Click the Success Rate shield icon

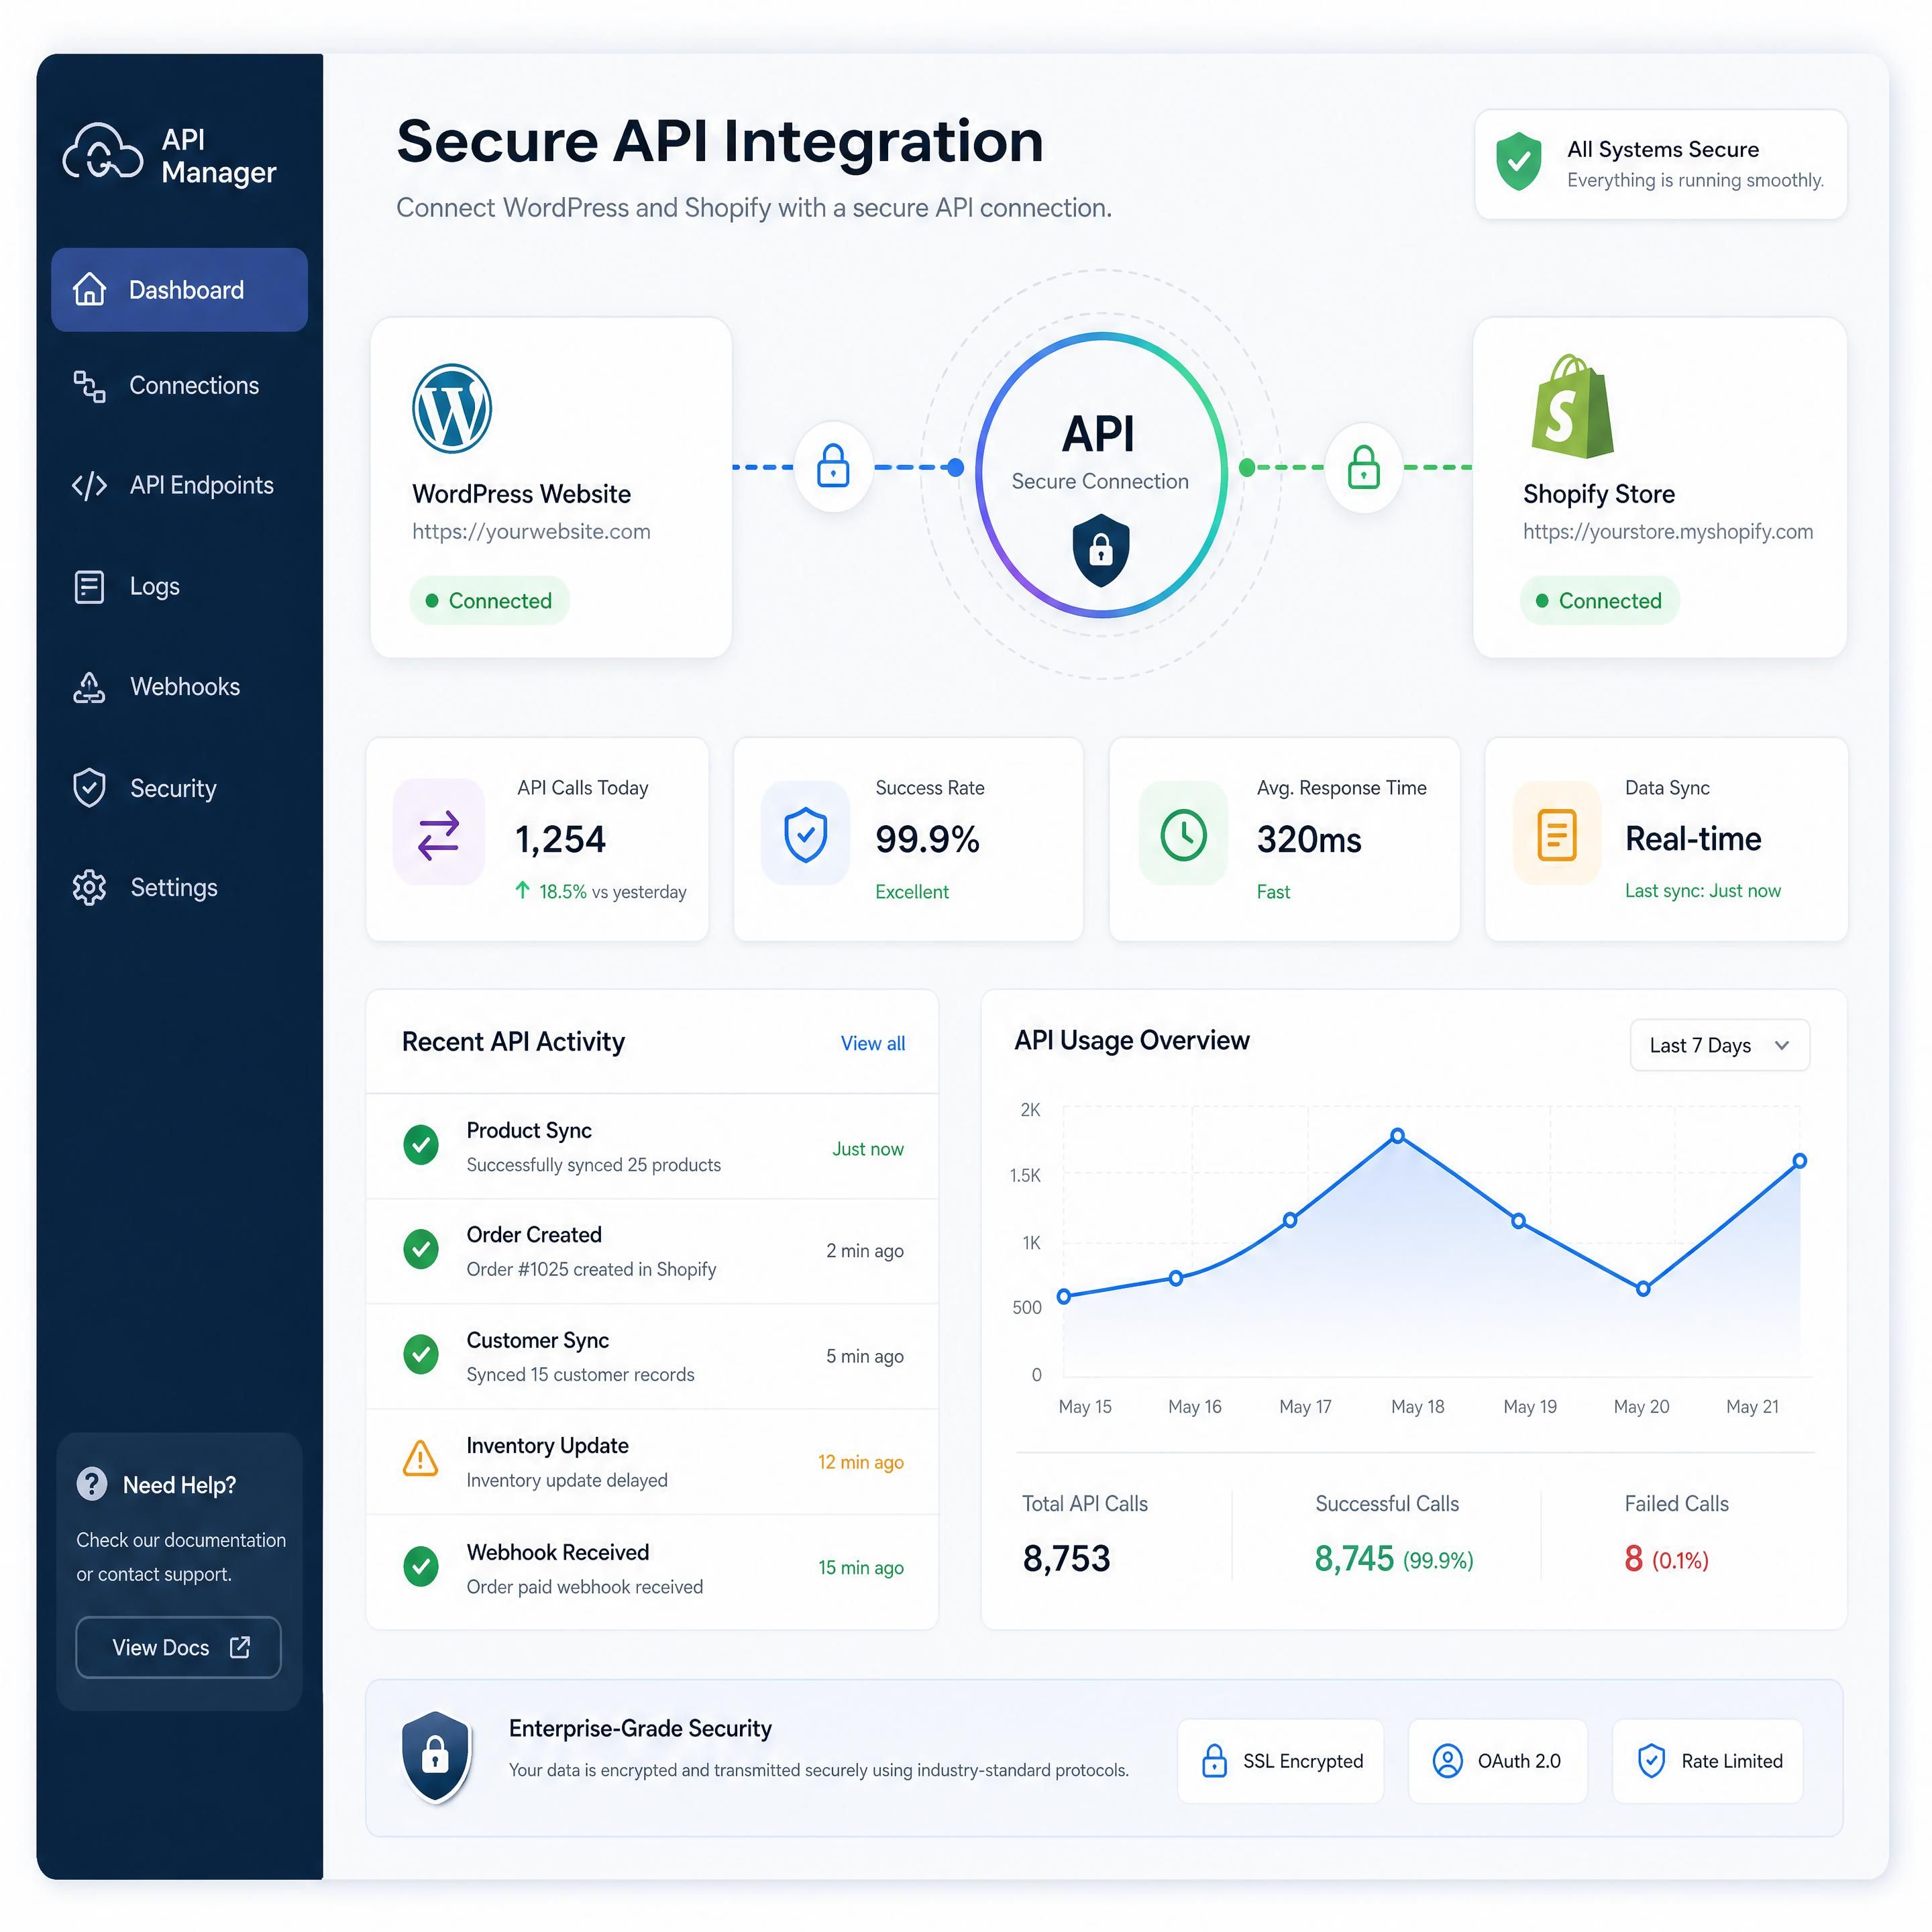[x=805, y=834]
